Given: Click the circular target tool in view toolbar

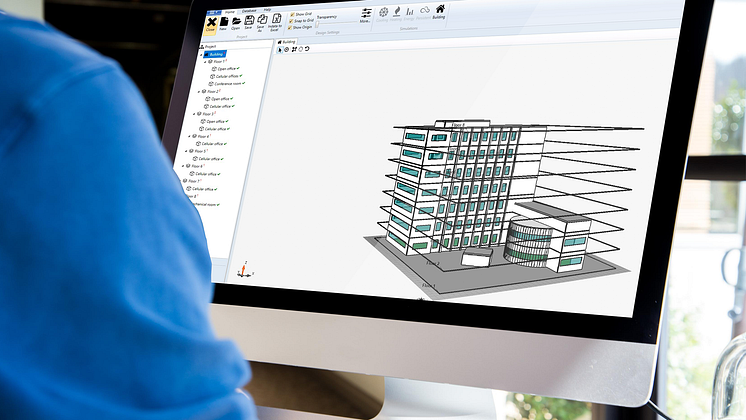Looking at the screenshot, I should 286,49.
